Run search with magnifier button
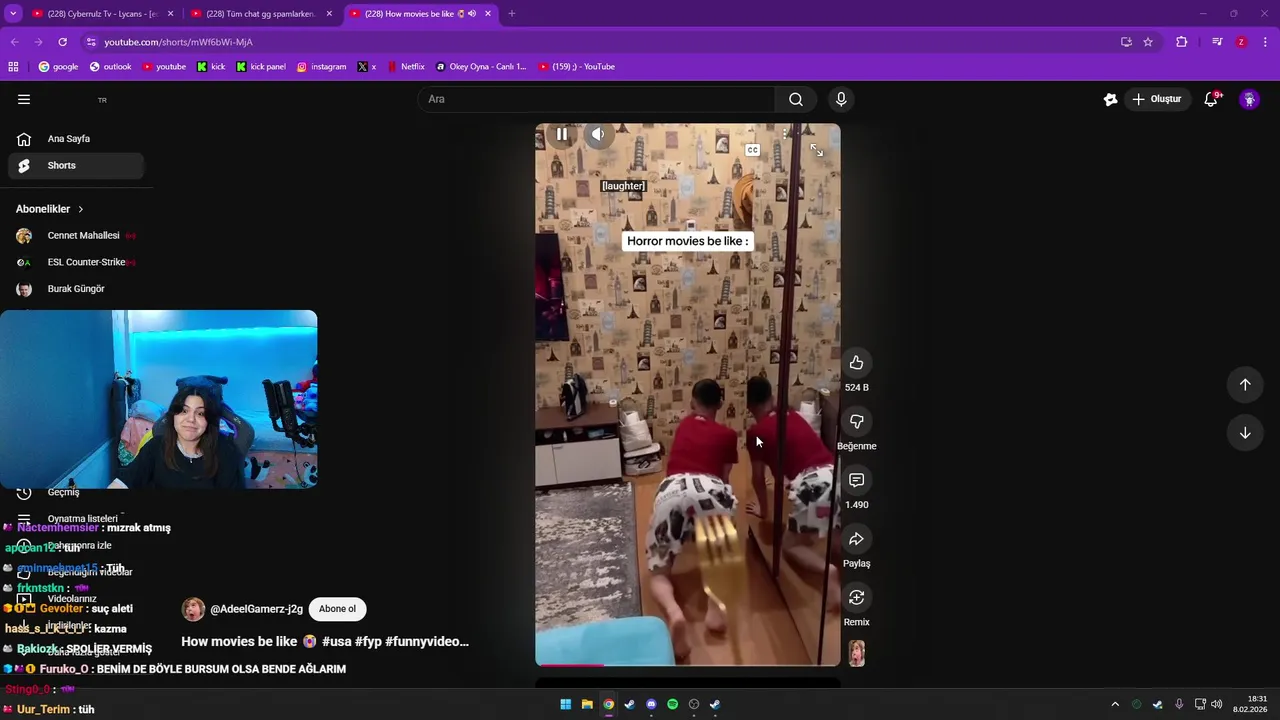The height and width of the screenshot is (720, 1280). coord(796,99)
